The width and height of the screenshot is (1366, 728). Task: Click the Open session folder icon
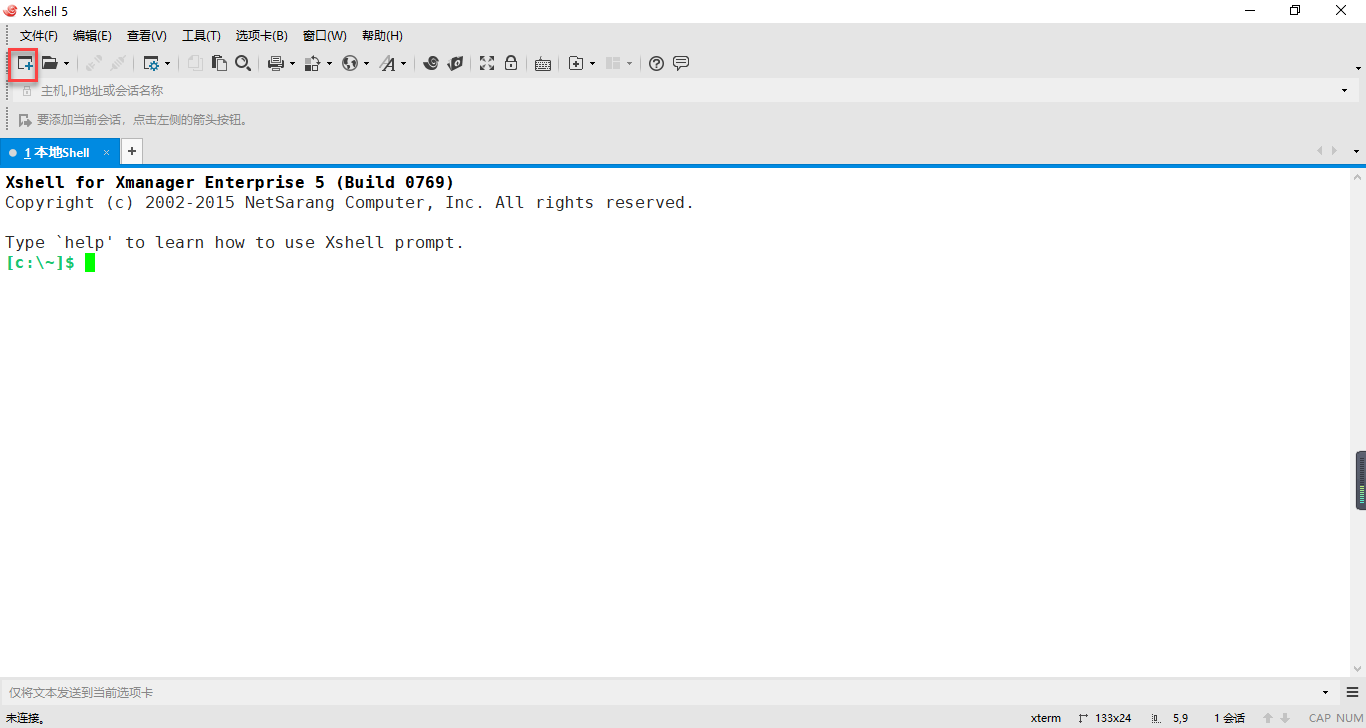tap(49, 63)
